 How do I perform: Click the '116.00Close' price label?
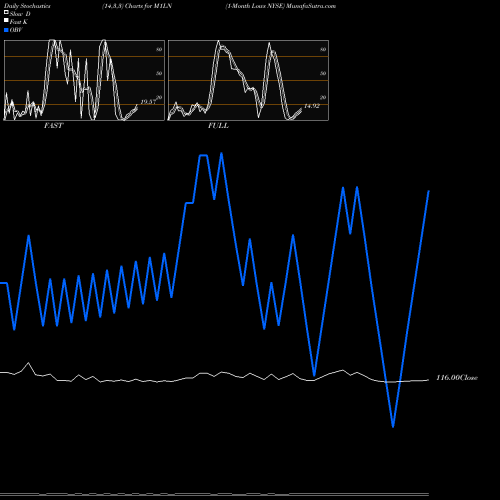coord(457,378)
